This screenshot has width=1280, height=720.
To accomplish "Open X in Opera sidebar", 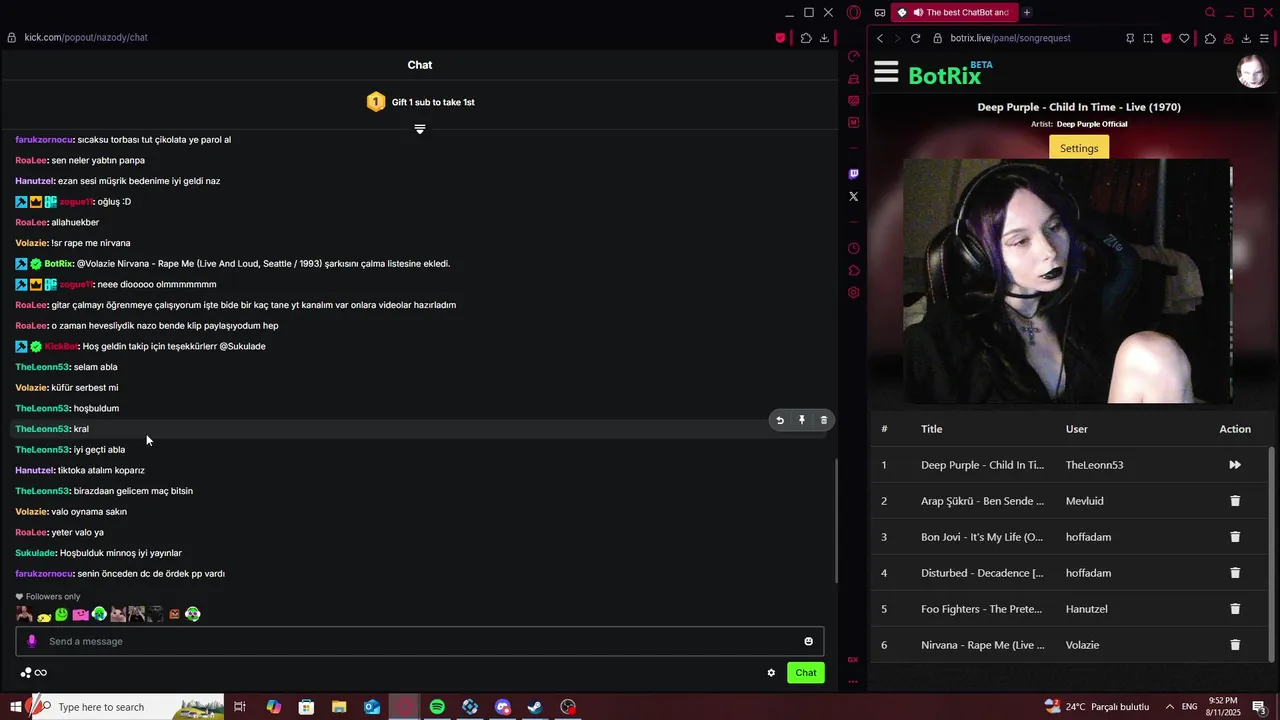I will point(853,197).
